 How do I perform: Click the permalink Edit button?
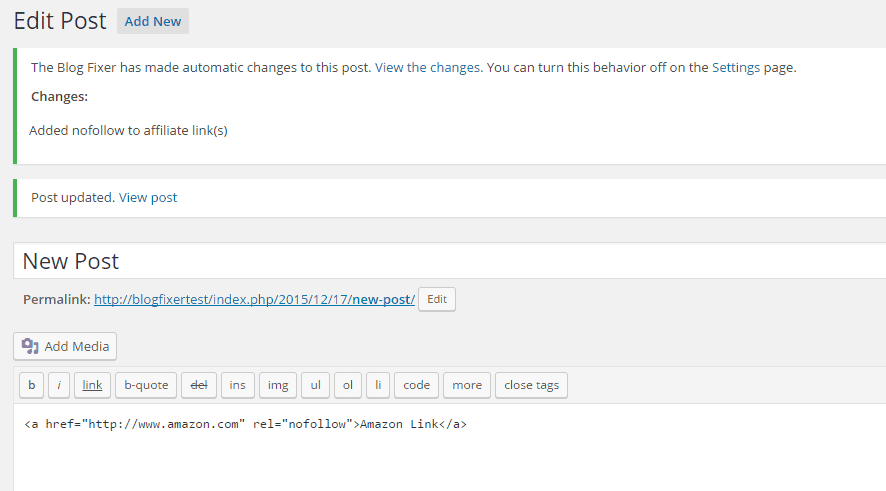[x=437, y=299]
